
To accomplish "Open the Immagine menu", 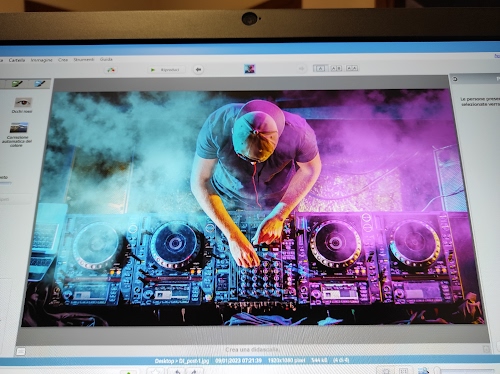I will coord(42,60).
